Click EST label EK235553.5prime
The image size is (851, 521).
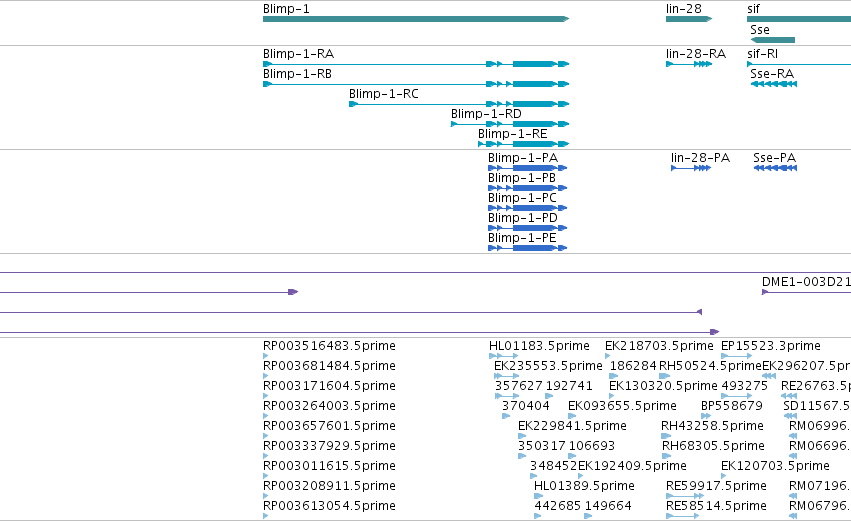pyautogui.click(x=548, y=366)
